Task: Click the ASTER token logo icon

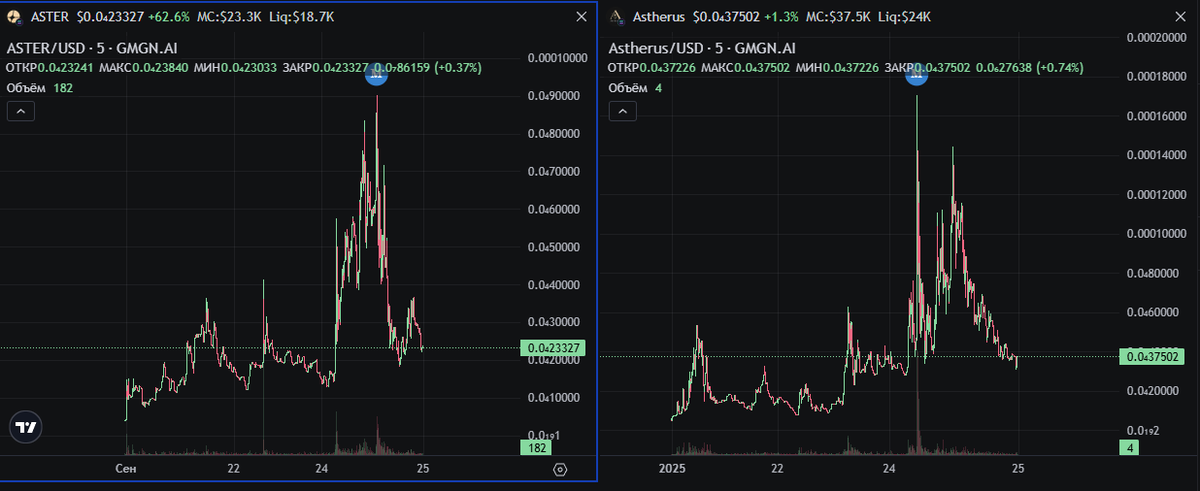Action: pos(13,16)
